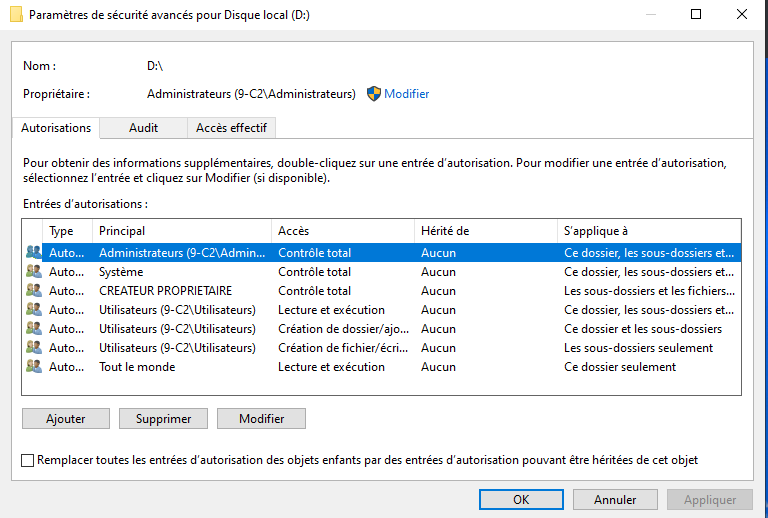Image resolution: width=768 pixels, height=518 pixels.
Task: Click the icon of the Utilisateurs Lecture et exécution row
Action: 34,310
